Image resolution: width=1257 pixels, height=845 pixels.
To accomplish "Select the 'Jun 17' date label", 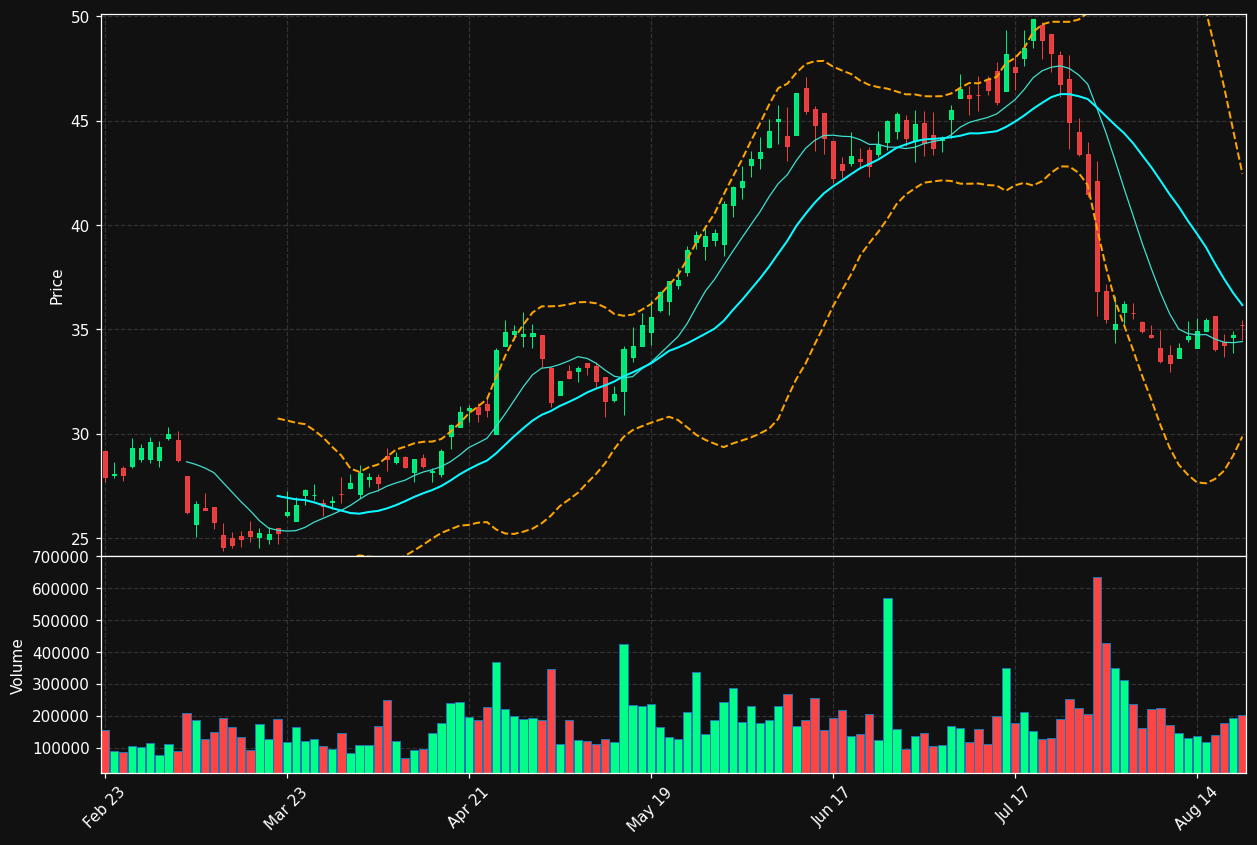I will click(x=833, y=808).
